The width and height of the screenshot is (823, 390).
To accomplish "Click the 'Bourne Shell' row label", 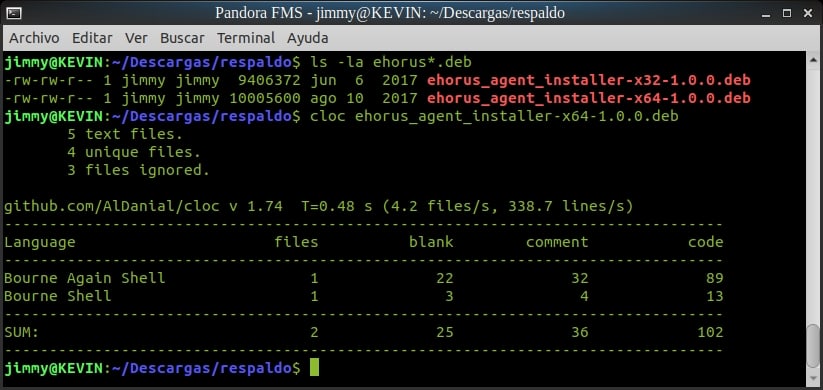I will pos(58,296).
